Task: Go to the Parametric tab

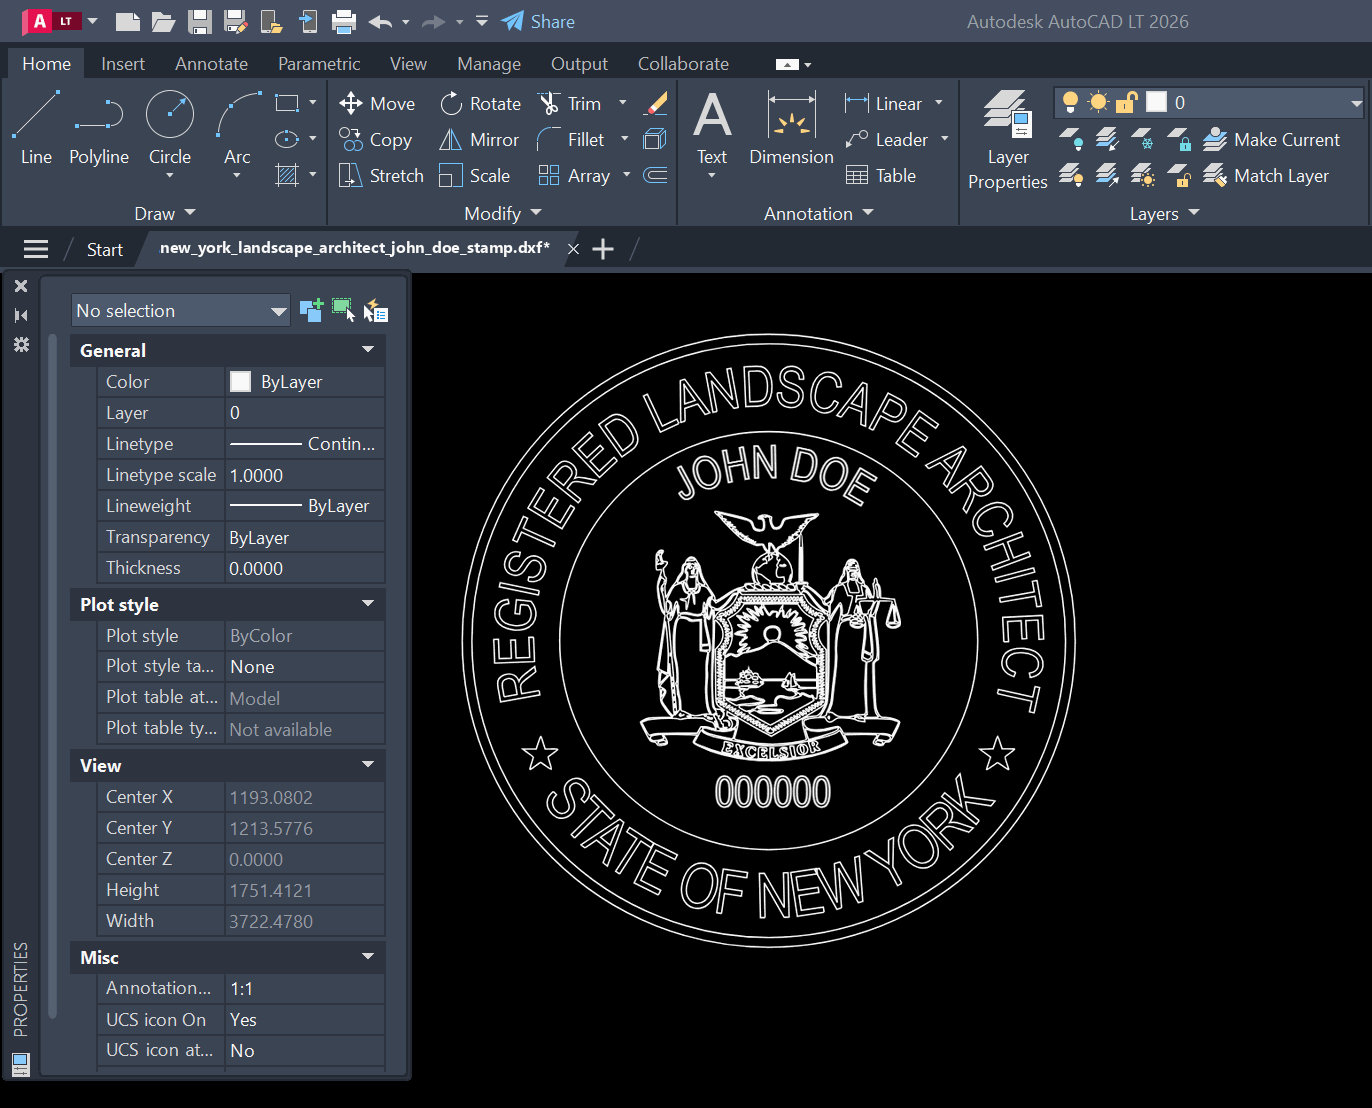Action: pyautogui.click(x=319, y=64)
